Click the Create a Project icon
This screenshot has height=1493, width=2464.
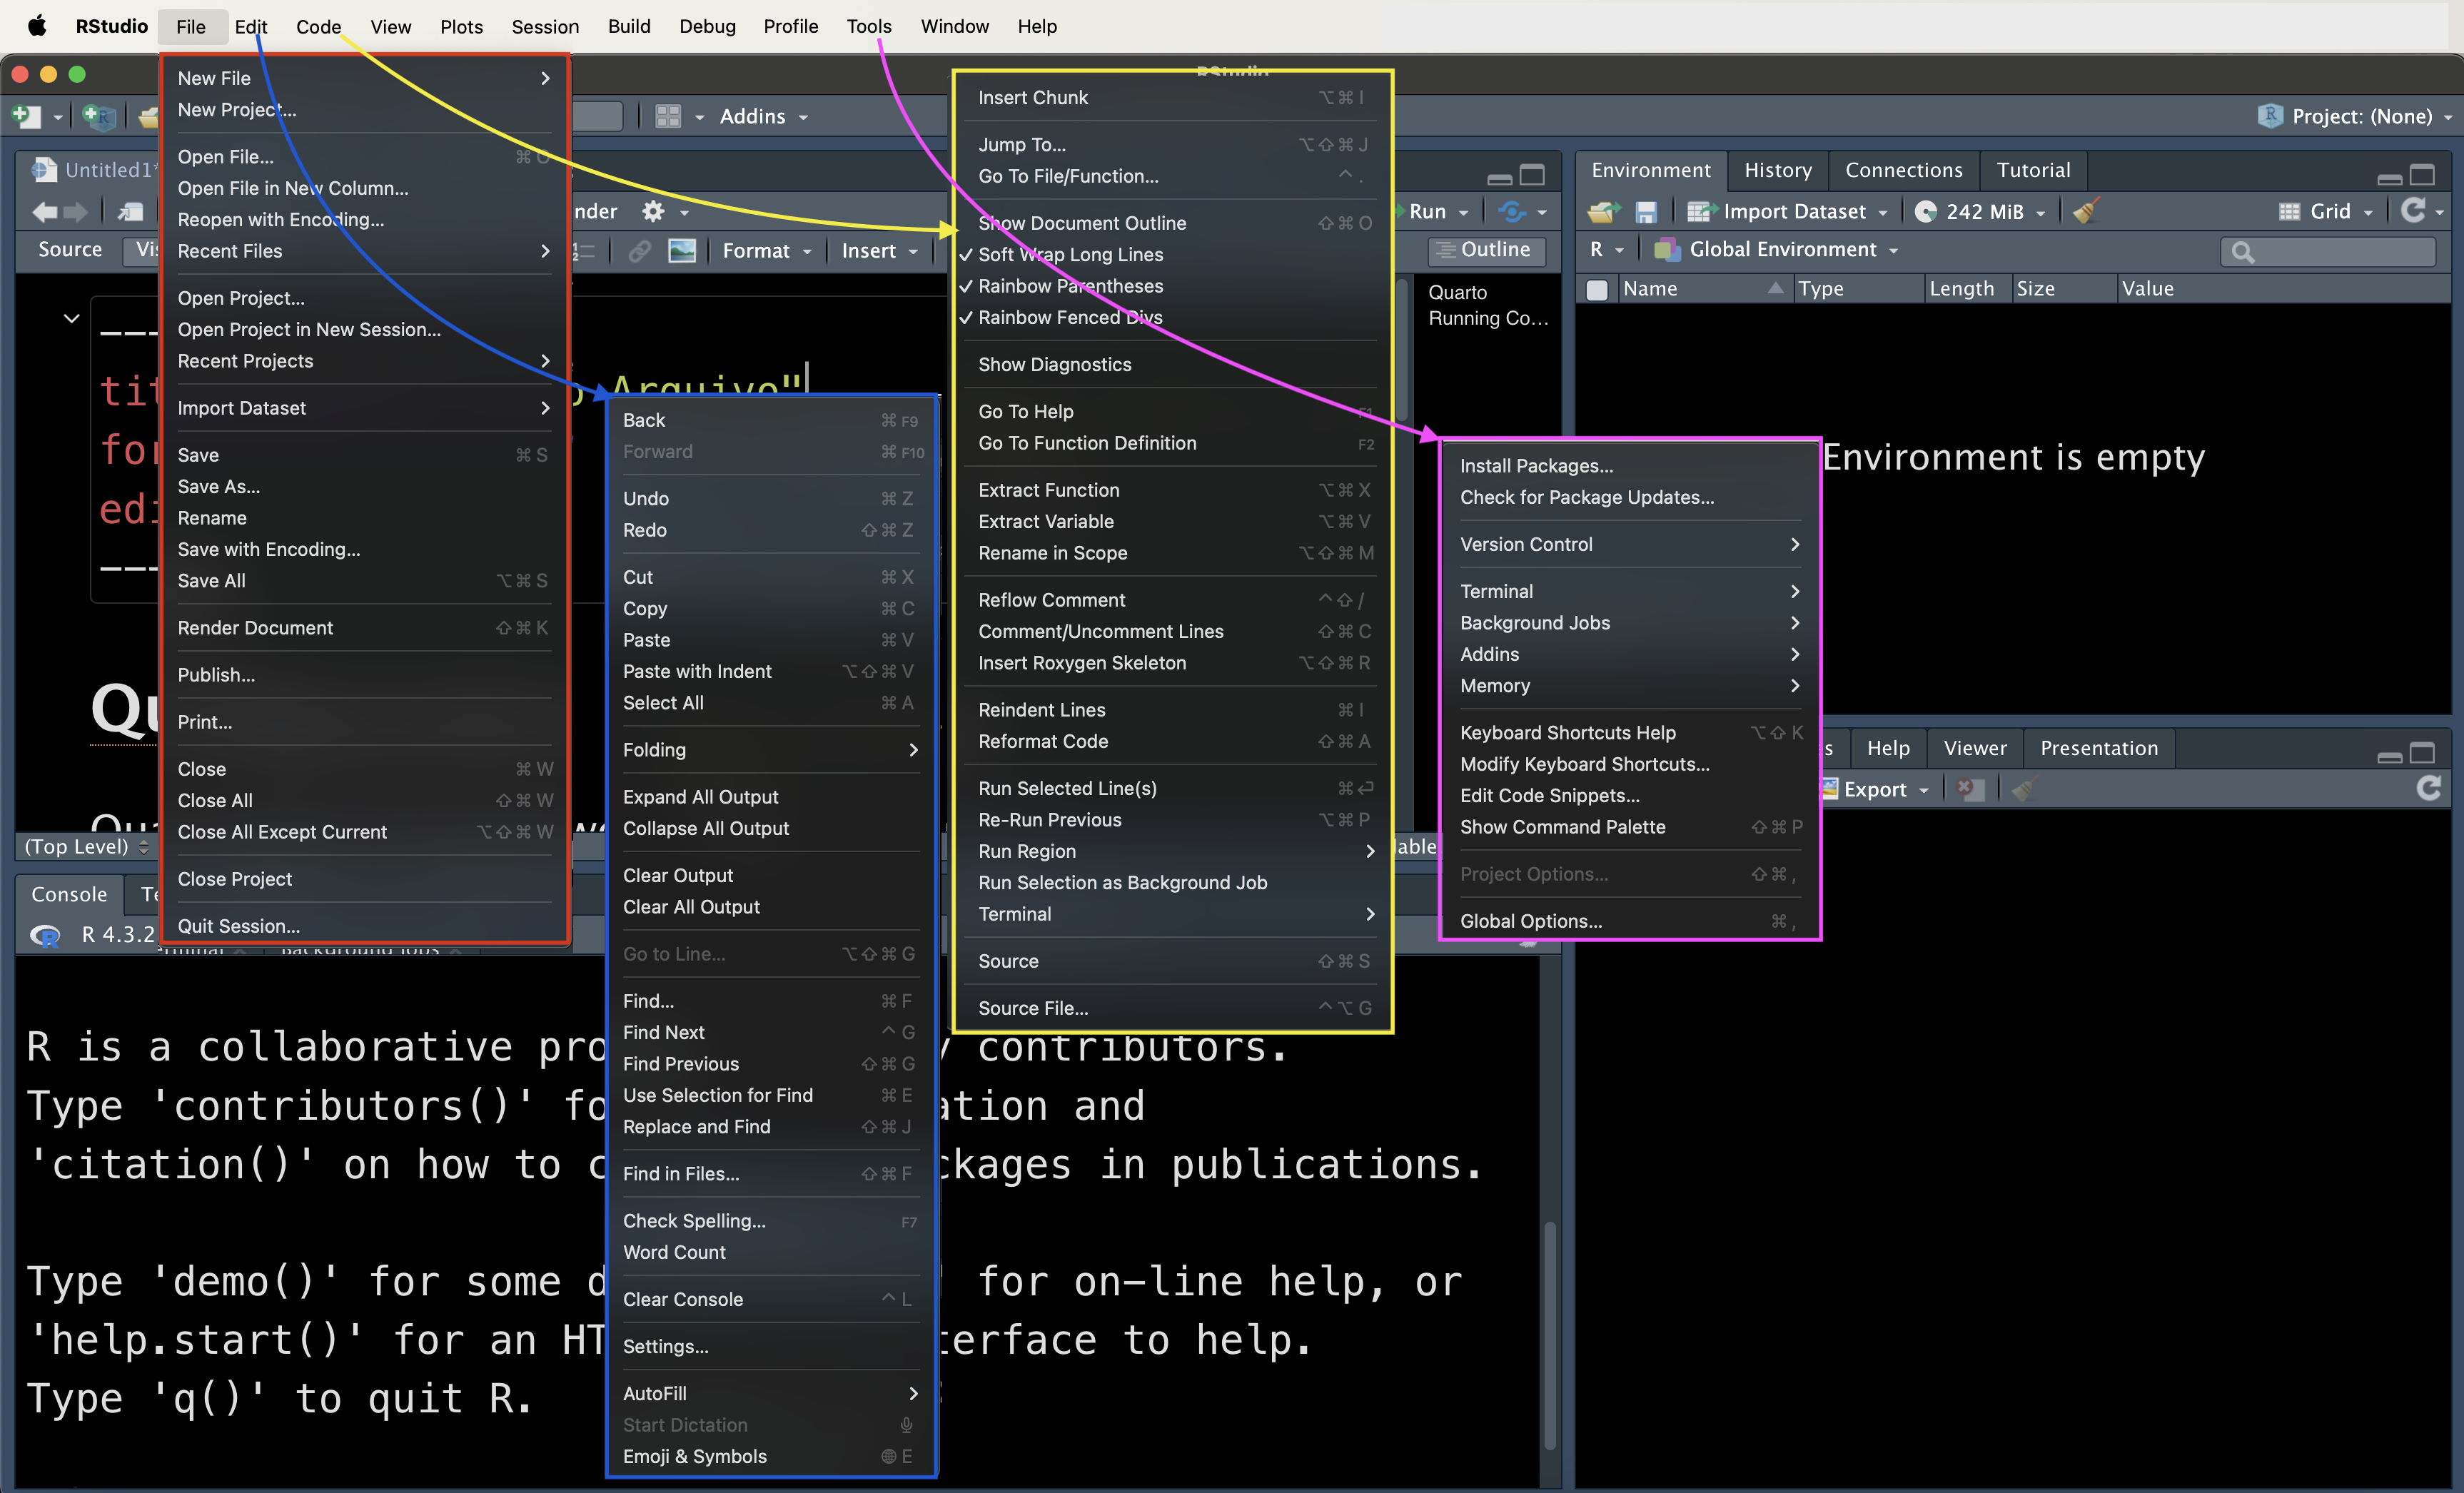[99, 117]
